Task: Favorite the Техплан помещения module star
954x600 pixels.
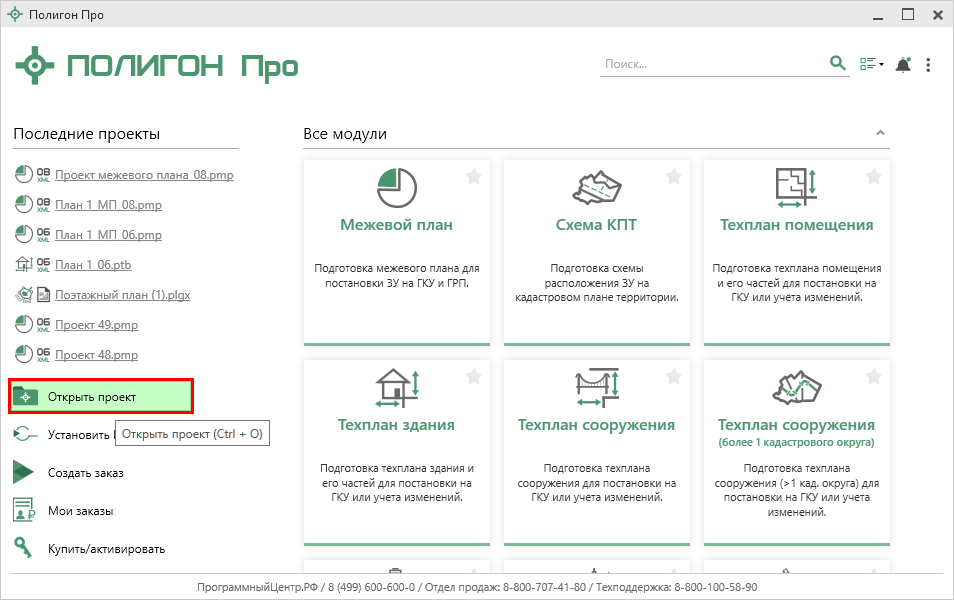Action: pyautogui.click(x=874, y=176)
